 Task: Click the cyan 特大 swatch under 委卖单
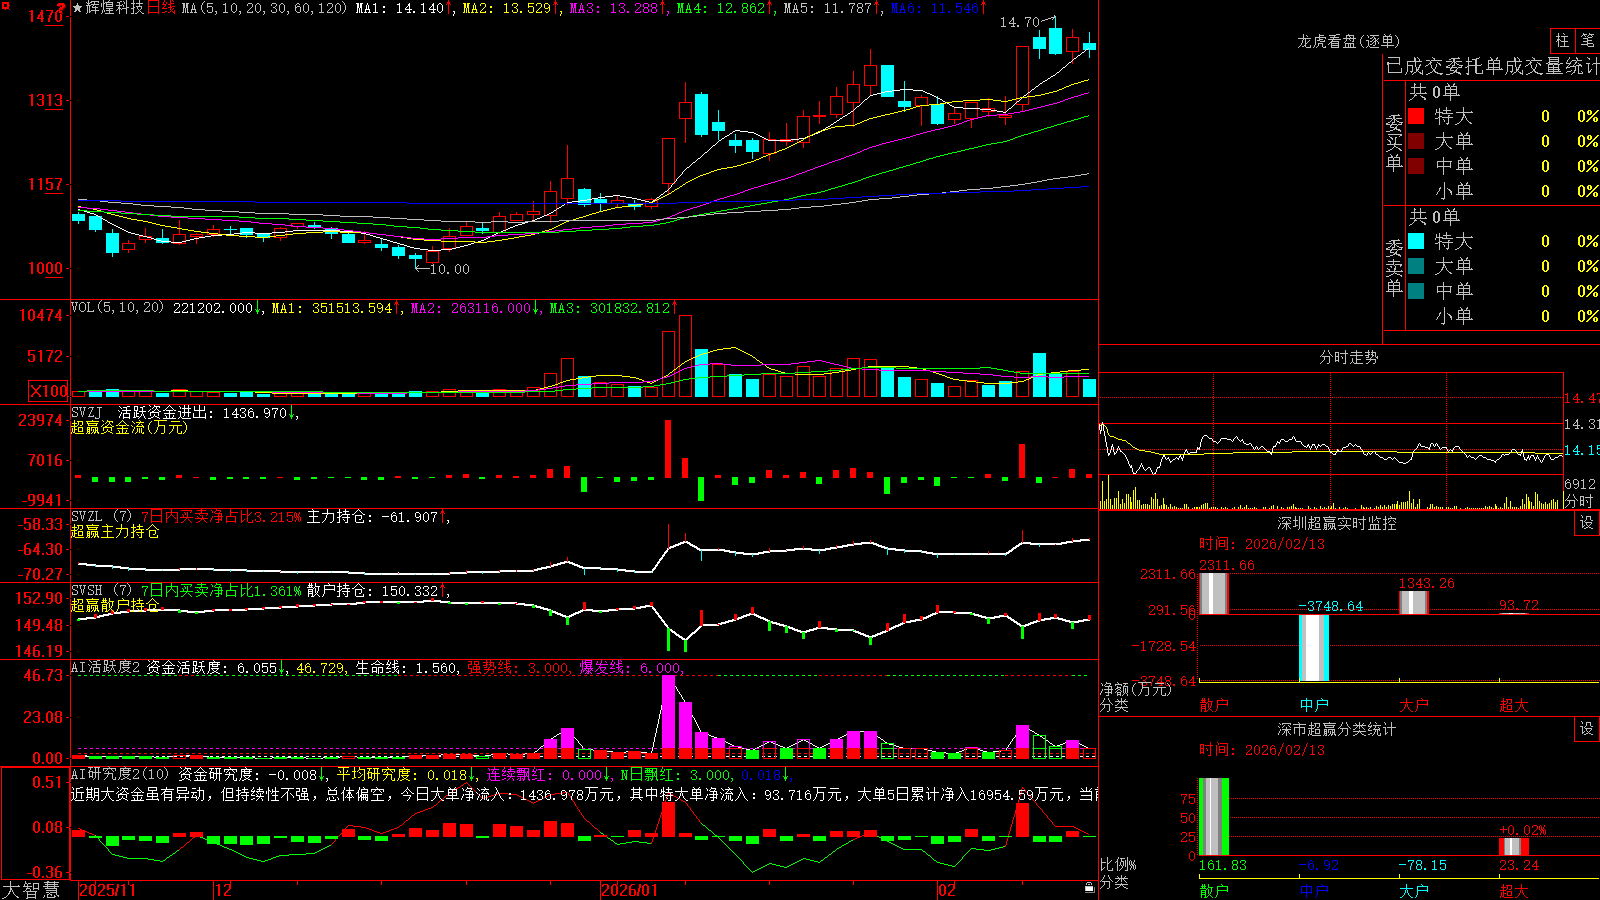point(1416,241)
